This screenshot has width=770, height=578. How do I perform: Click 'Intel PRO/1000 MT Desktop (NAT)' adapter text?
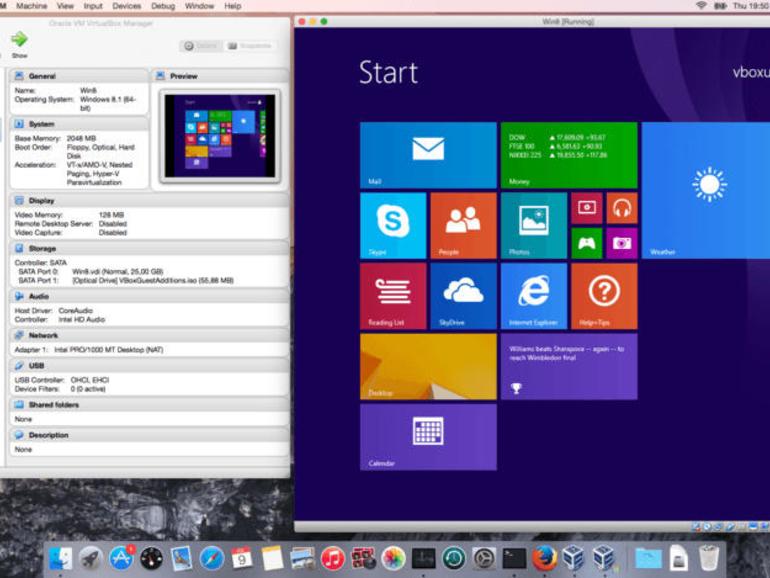109,350
